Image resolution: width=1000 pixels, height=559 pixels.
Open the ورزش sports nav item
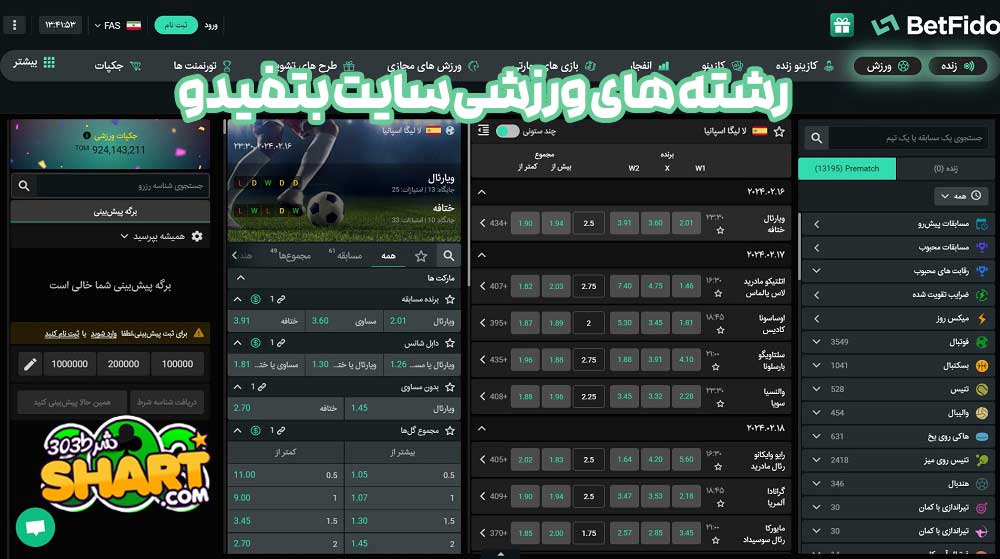887,66
